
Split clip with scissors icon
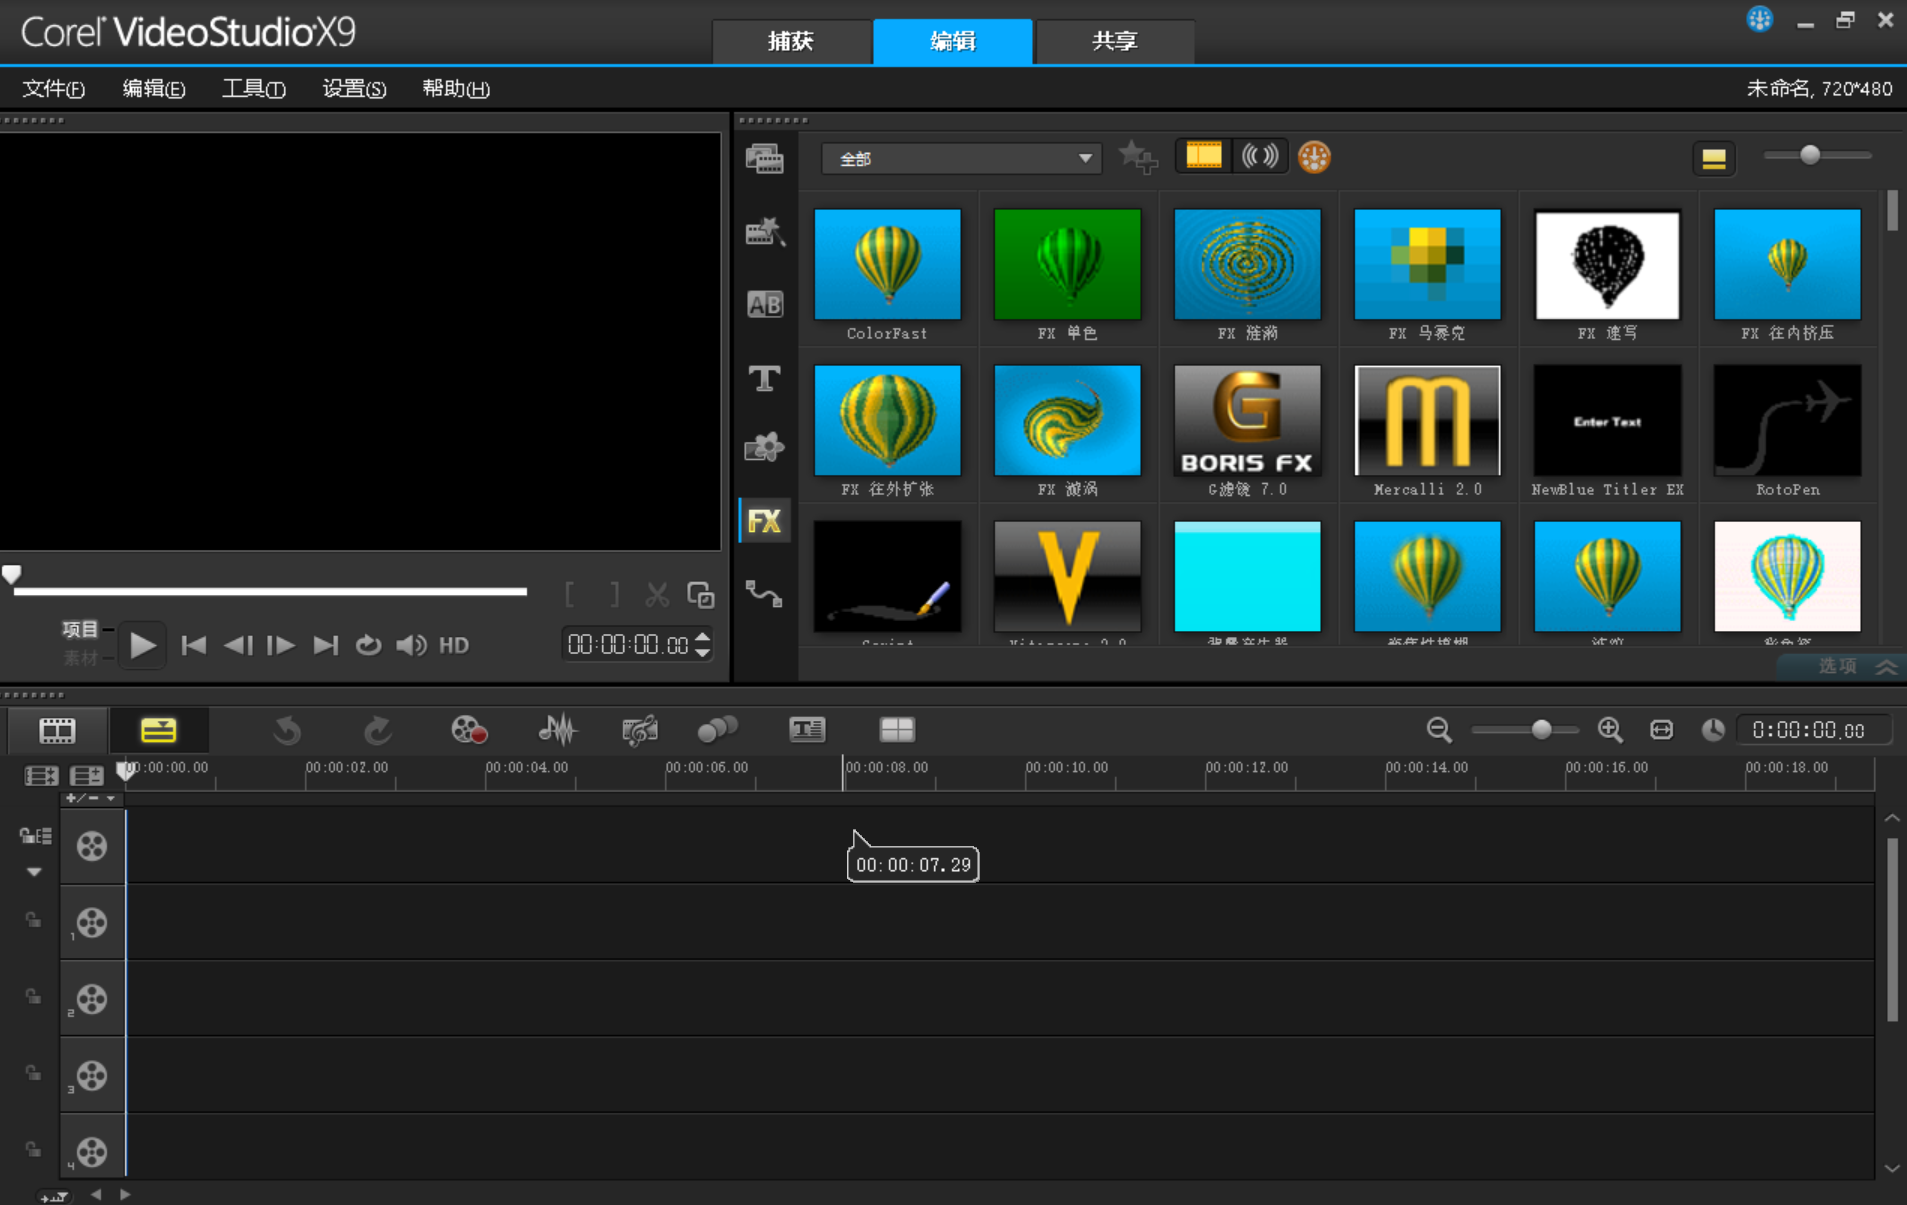tap(657, 594)
